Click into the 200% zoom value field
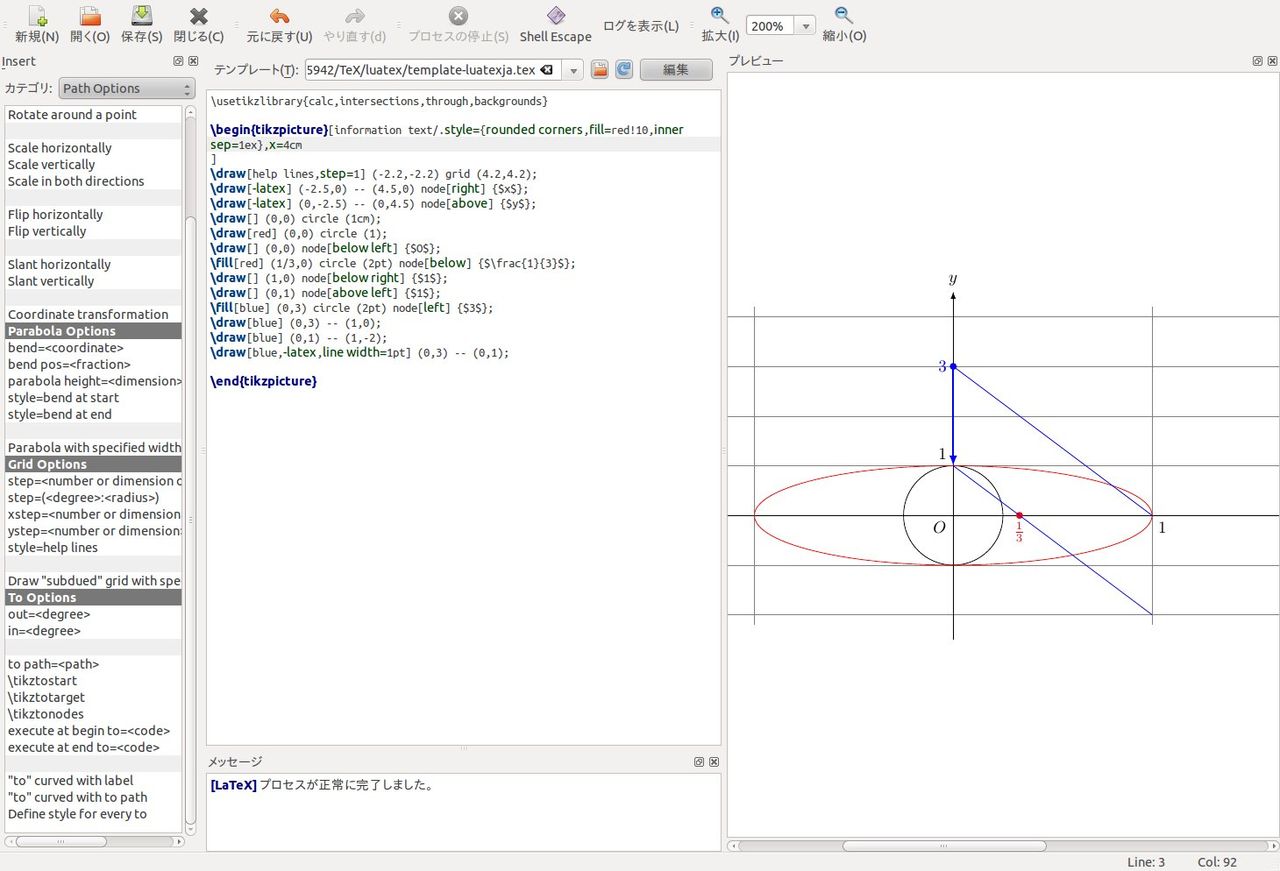The height and width of the screenshot is (871, 1280). 770,26
